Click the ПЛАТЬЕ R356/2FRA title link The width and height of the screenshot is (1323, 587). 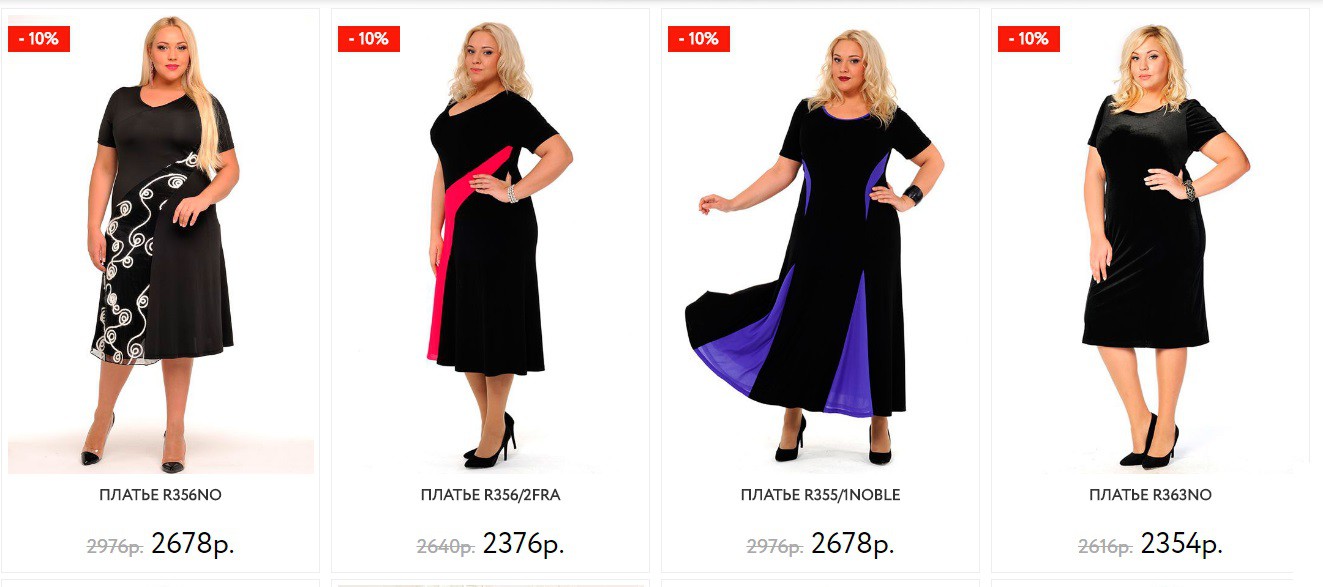point(490,495)
